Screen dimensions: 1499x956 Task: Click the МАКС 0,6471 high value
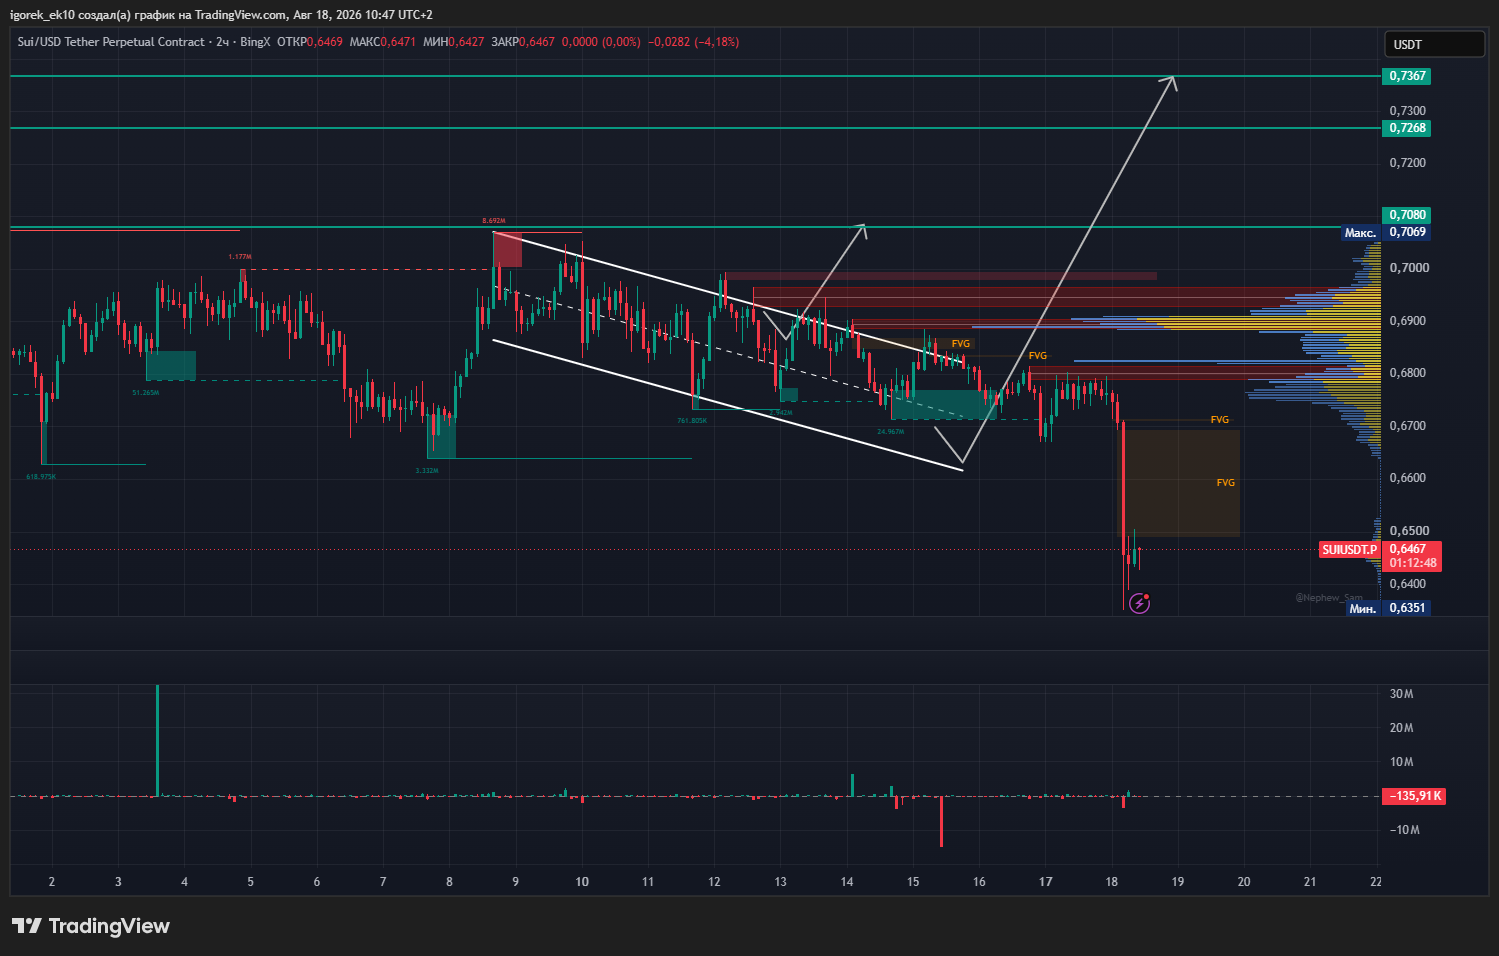(383, 42)
